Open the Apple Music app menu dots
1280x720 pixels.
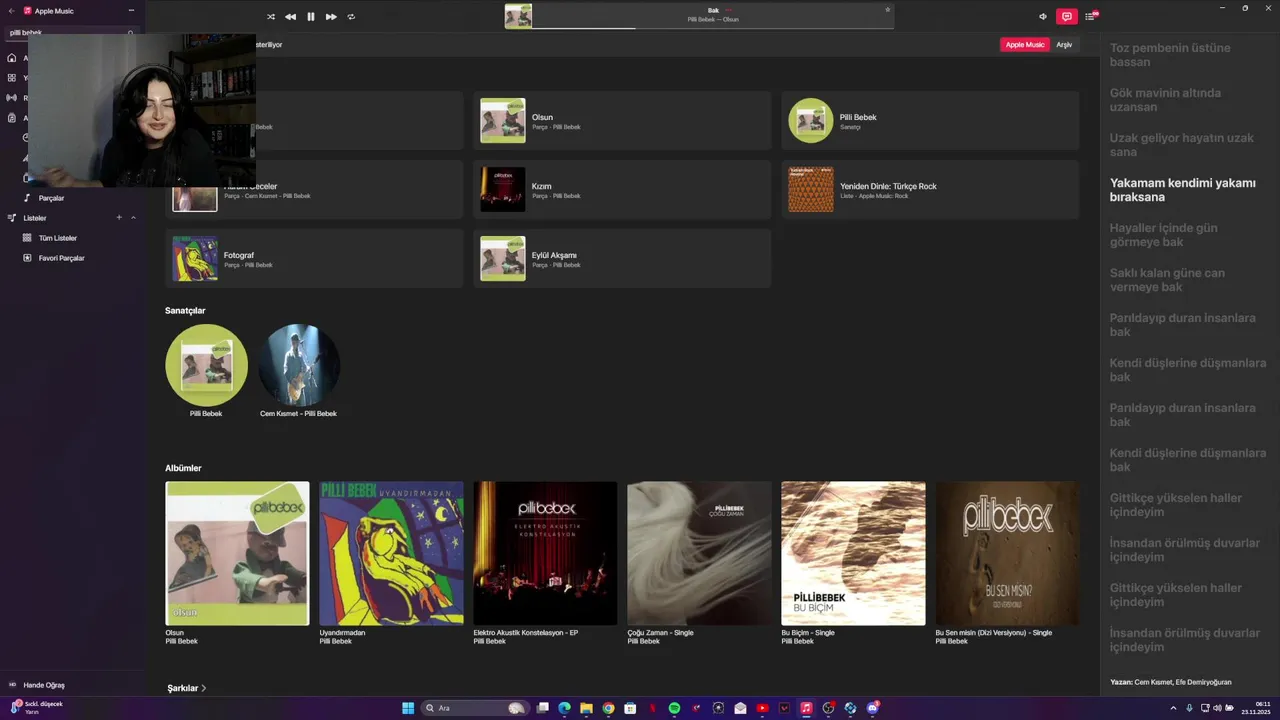131,10
